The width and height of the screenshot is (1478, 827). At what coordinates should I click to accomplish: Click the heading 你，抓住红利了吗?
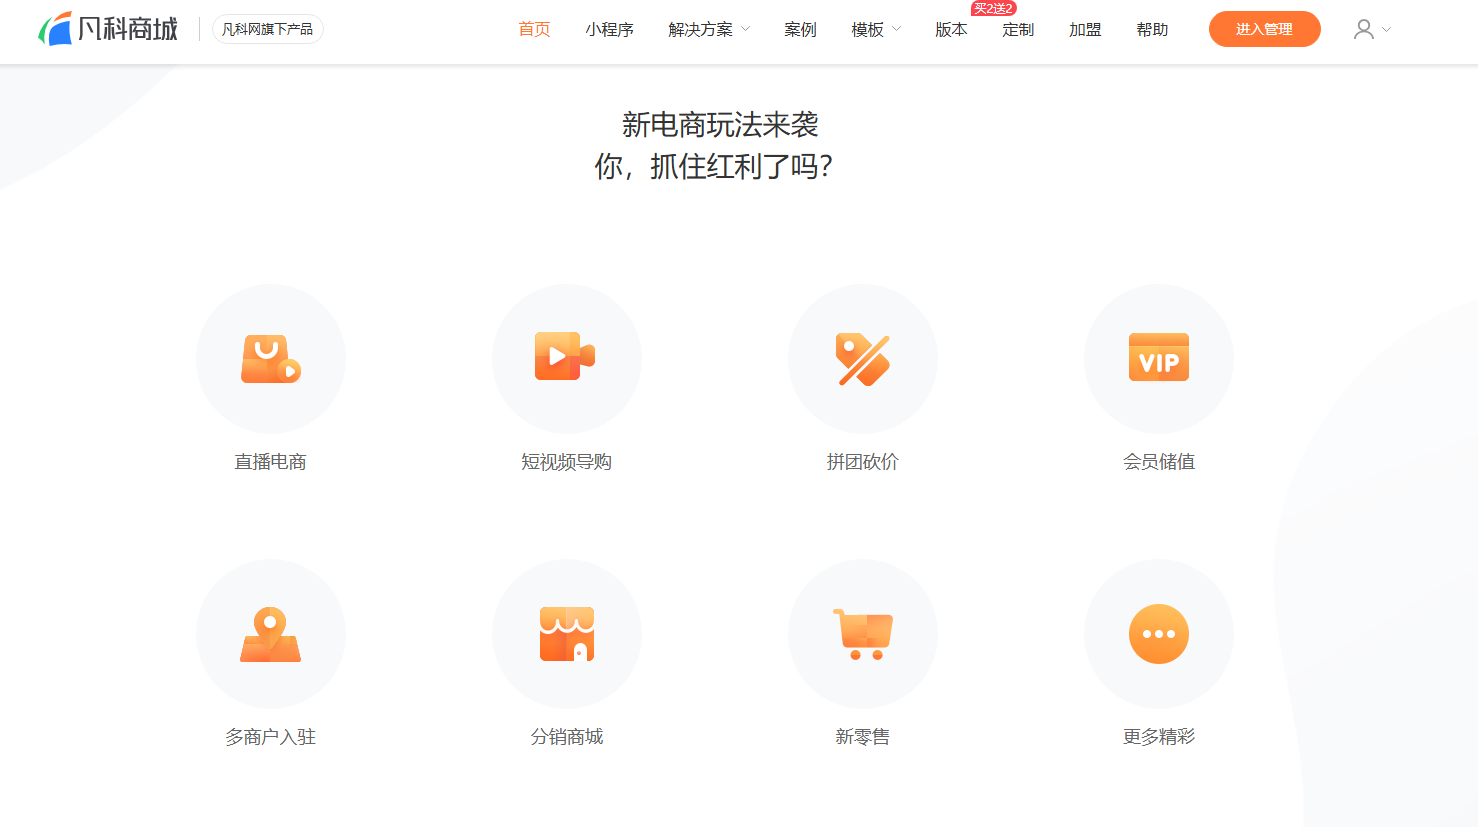(x=714, y=166)
